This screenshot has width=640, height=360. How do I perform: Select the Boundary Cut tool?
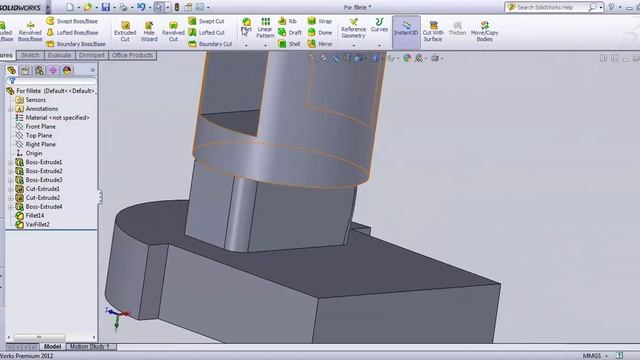(x=210, y=44)
